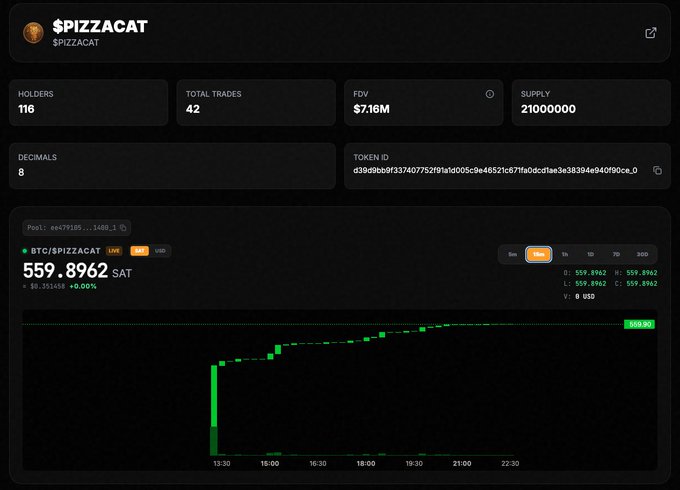This screenshot has width=680, height=490.
Task: Click the BTC/$PIZZACAT pair label
Action: tap(65, 251)
